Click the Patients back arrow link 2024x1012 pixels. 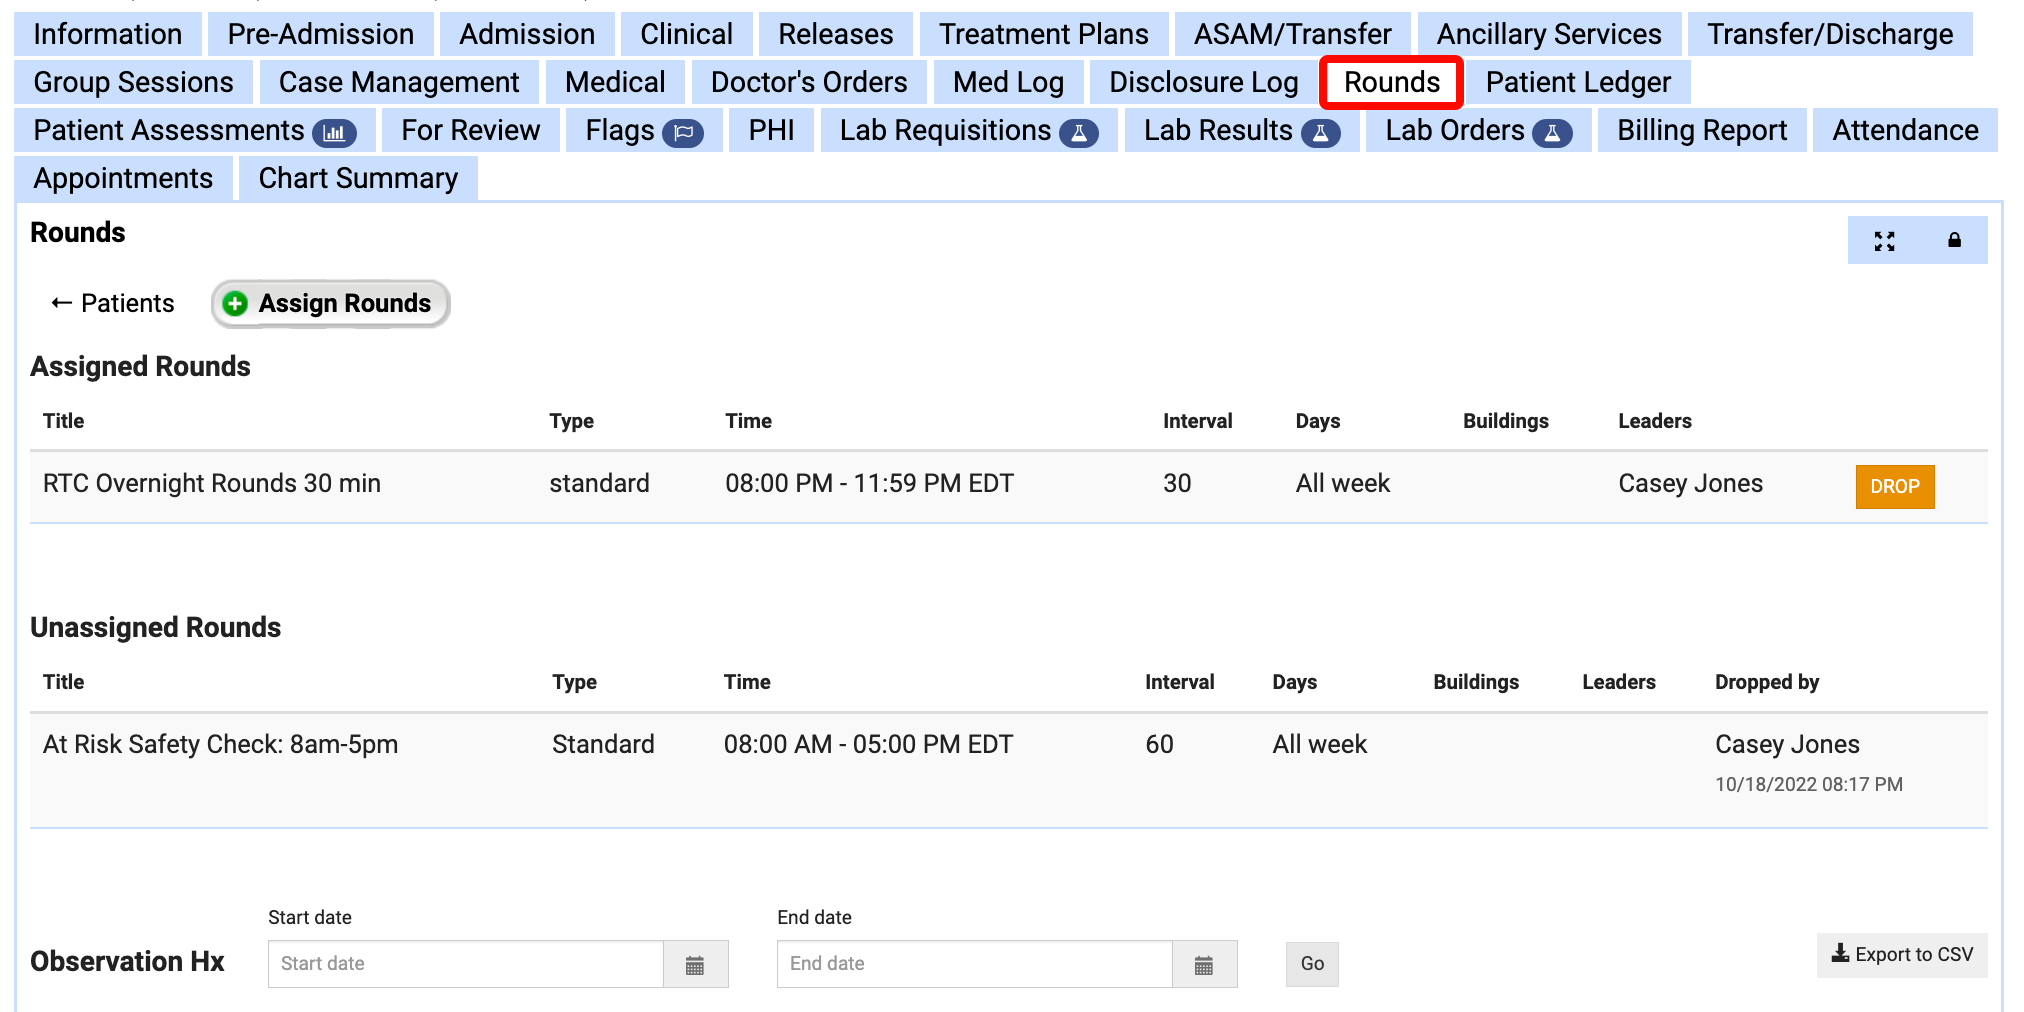point(111,303)
